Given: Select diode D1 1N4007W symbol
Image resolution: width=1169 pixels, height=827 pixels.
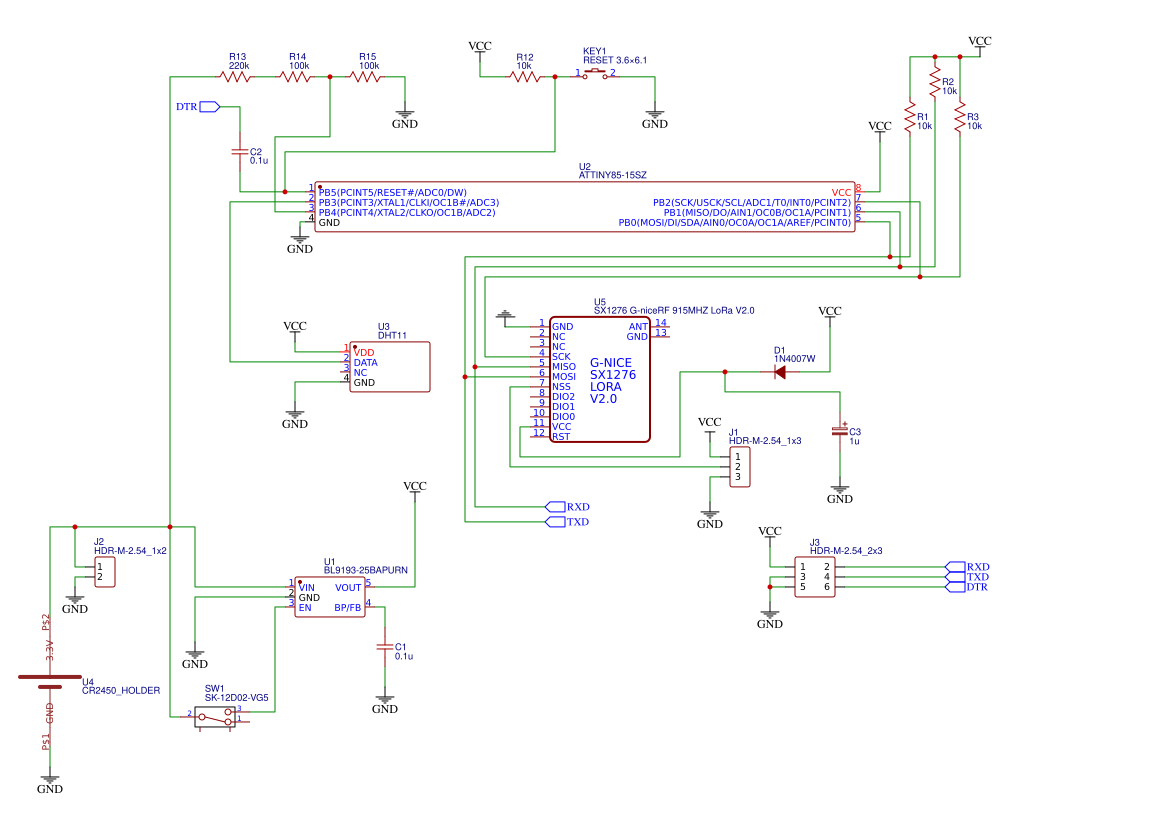Looking at the screenshot, I should [780, 371].
